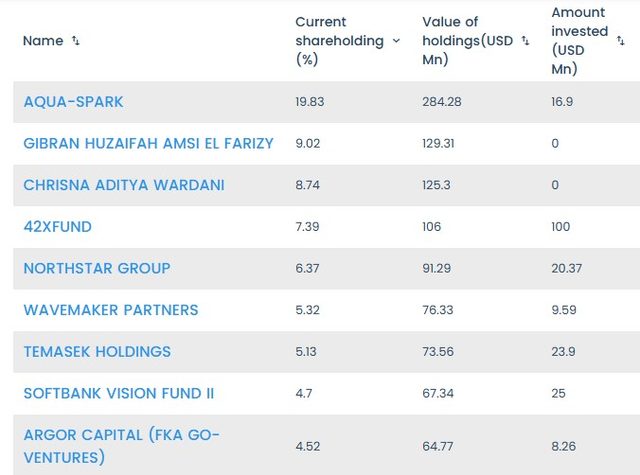The image size is (640, 475).
Task: Click the 23.9 amount invested for Temasek
Action: coord(565,352)
